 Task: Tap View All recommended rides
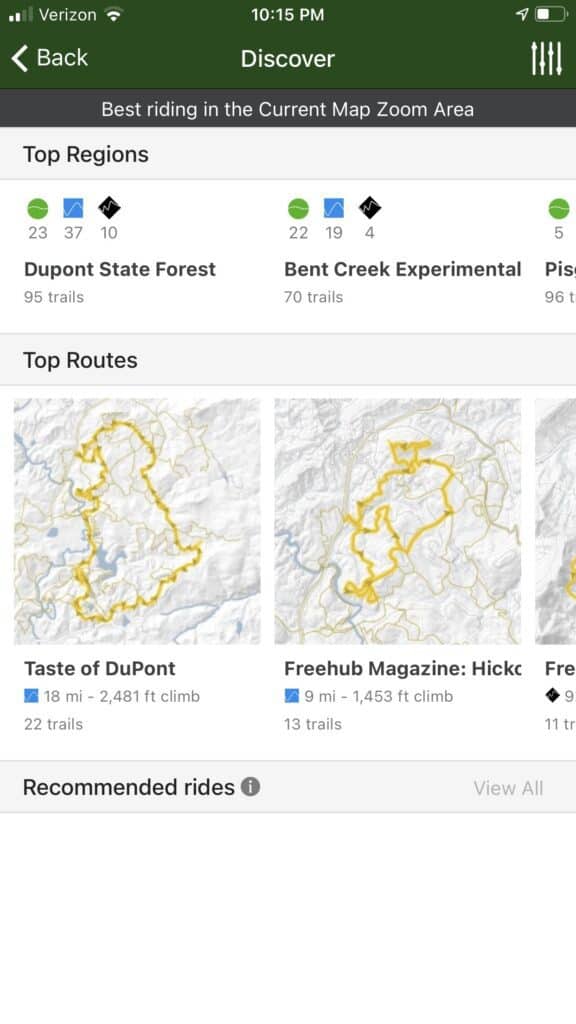508,788
